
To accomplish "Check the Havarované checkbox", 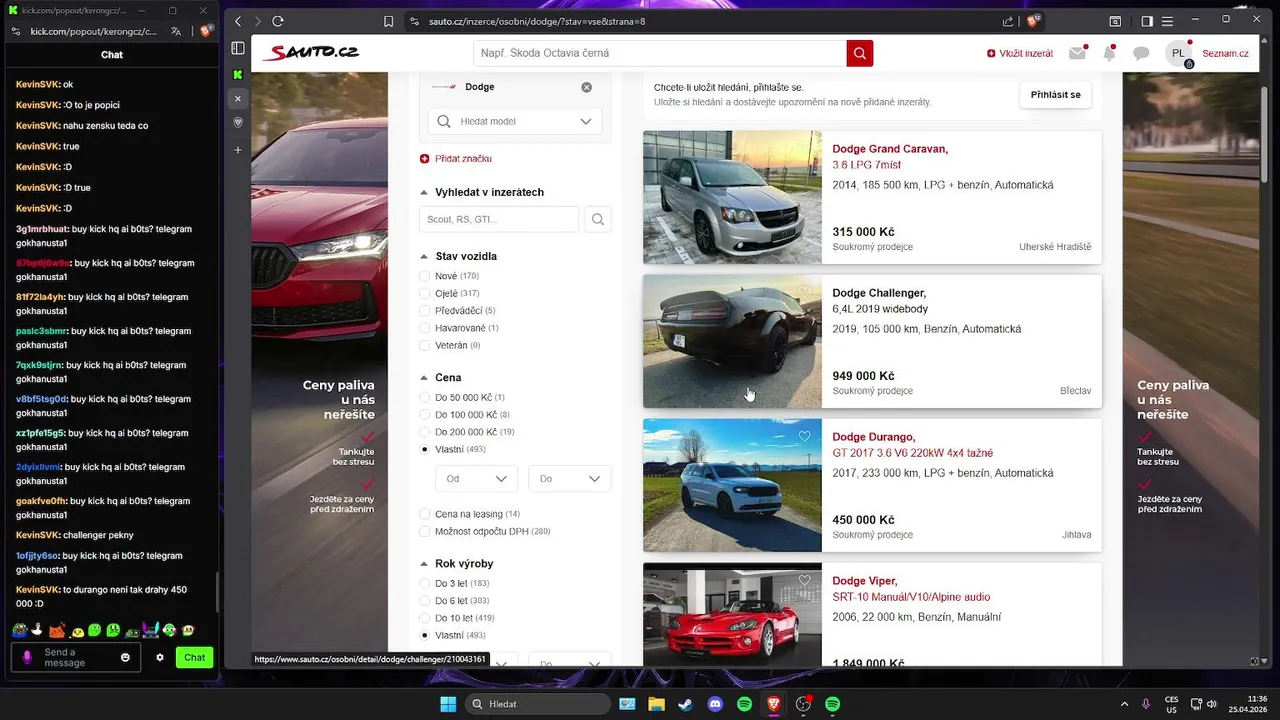I will click(425, 328).
